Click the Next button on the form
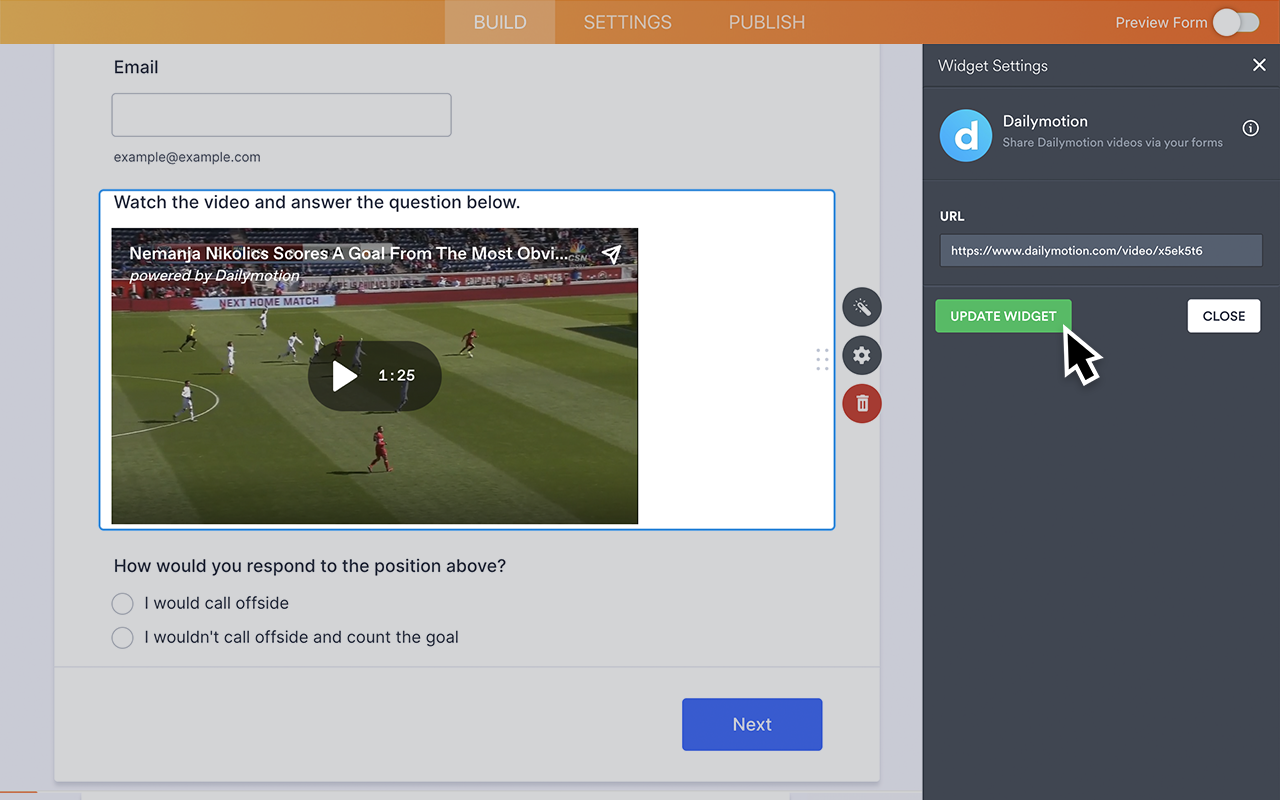The width and height of the screenshot is (1280, 800). 752,724
